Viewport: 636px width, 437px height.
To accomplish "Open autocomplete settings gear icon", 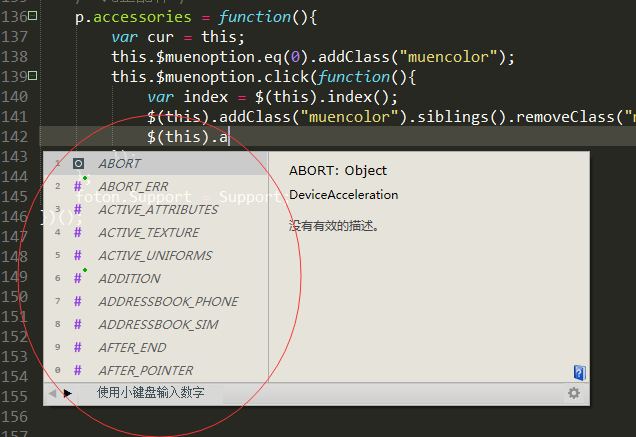I will [x=574, y=394].
